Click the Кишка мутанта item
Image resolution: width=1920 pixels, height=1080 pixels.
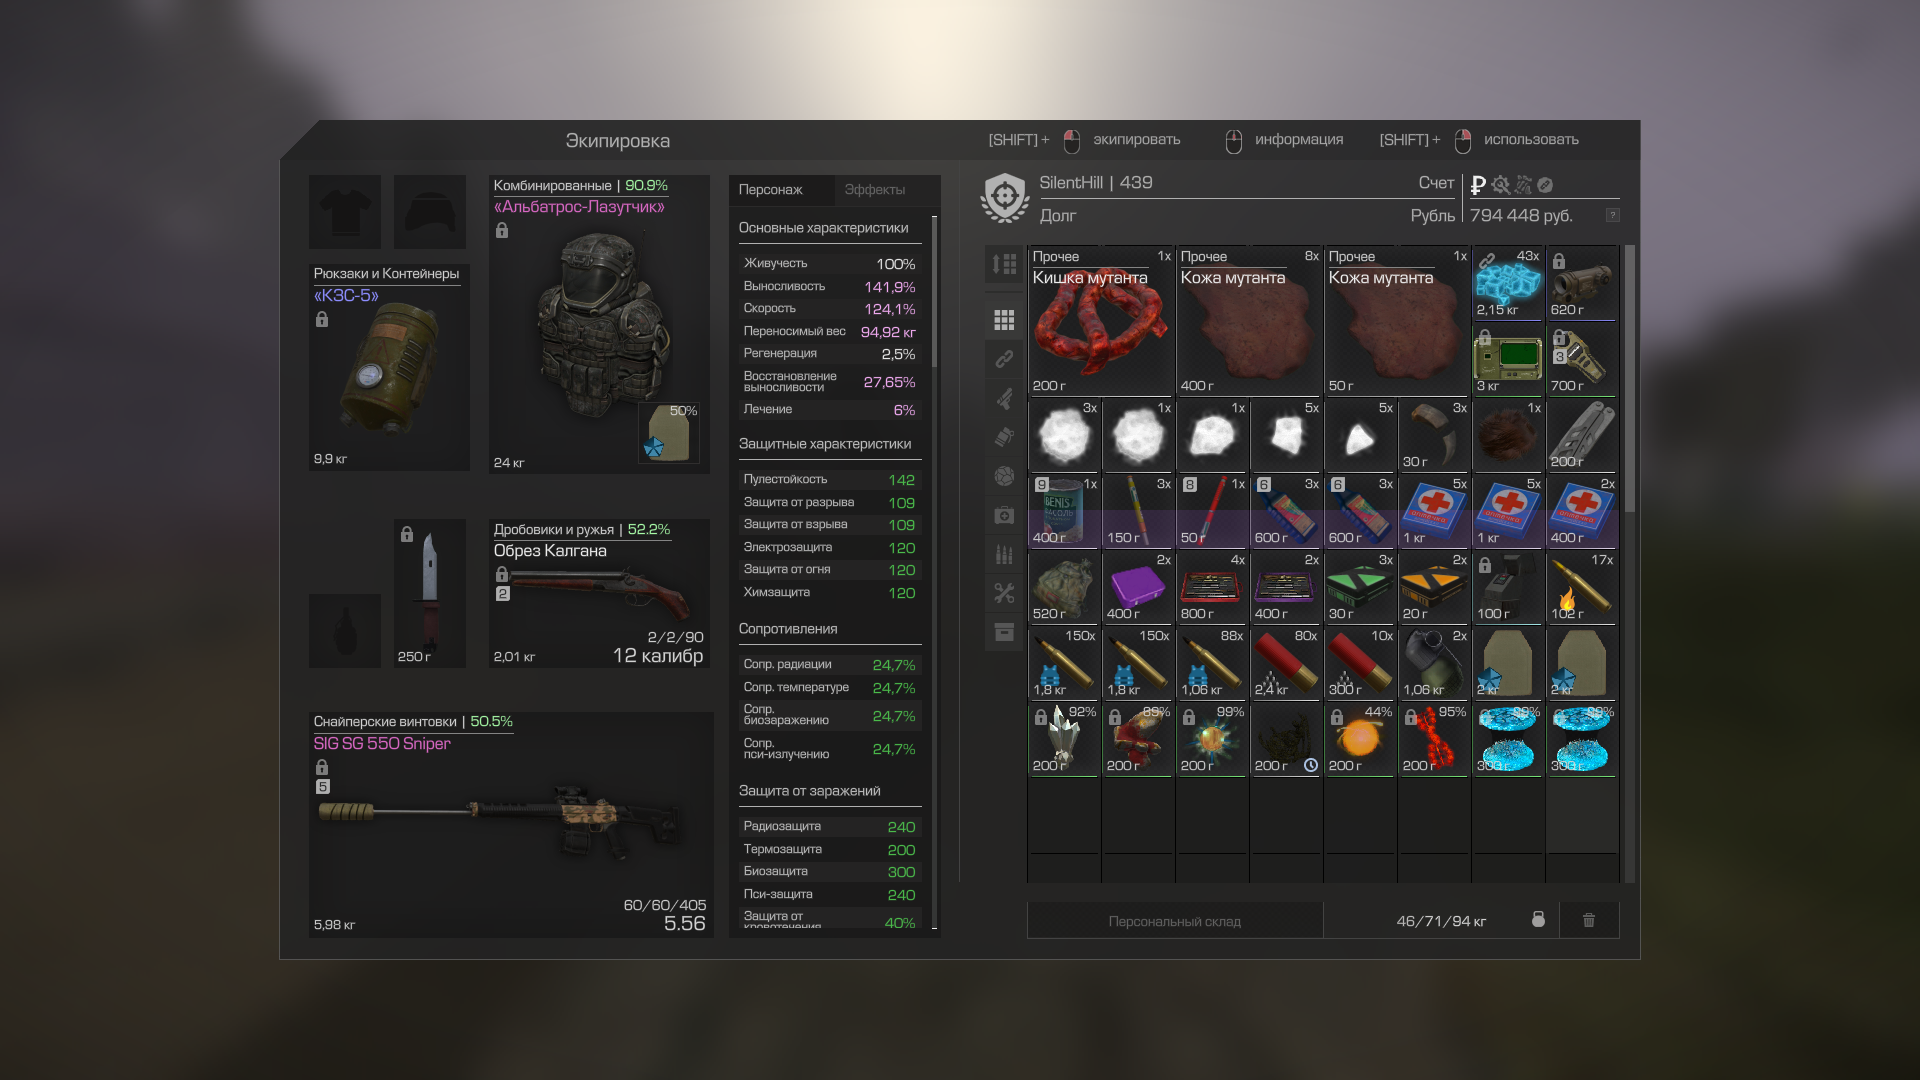pos(1099,321)
